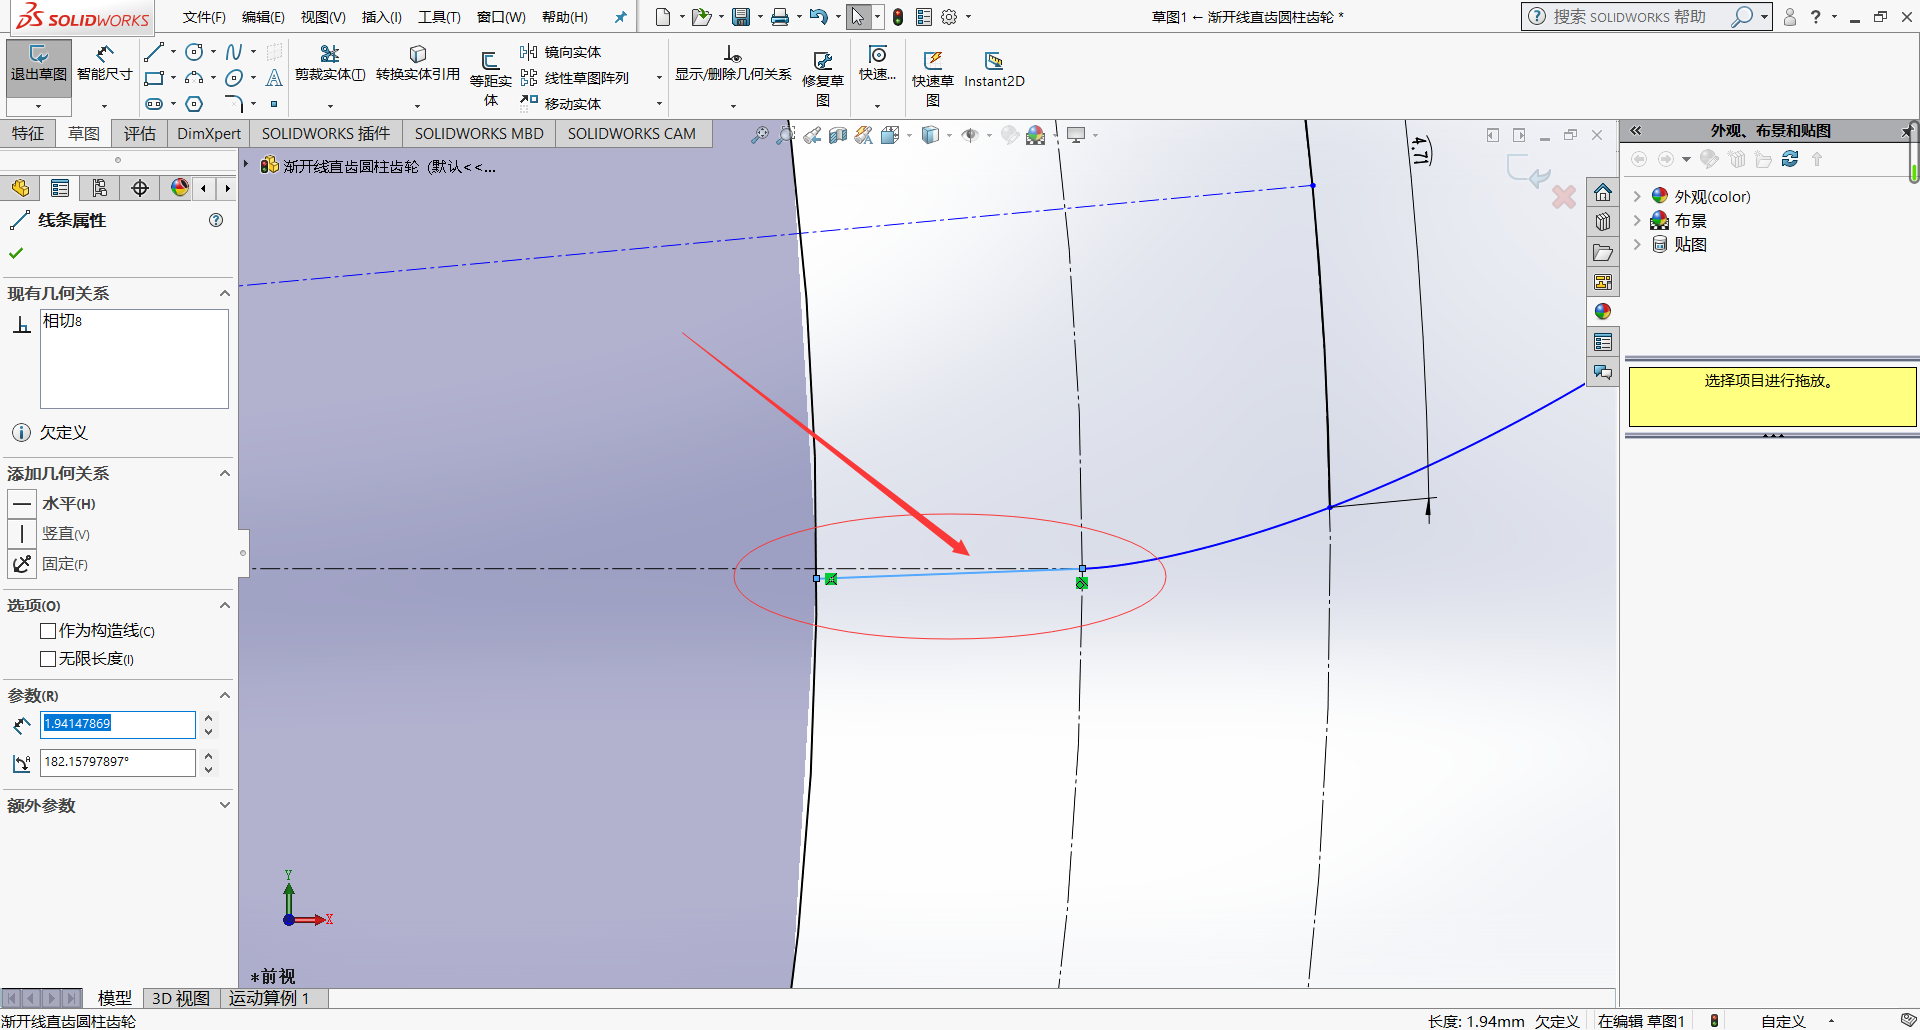Collapse 参数 (Parameters) section
Viewport: 1920px width, 1030px height.
point(225,695)
